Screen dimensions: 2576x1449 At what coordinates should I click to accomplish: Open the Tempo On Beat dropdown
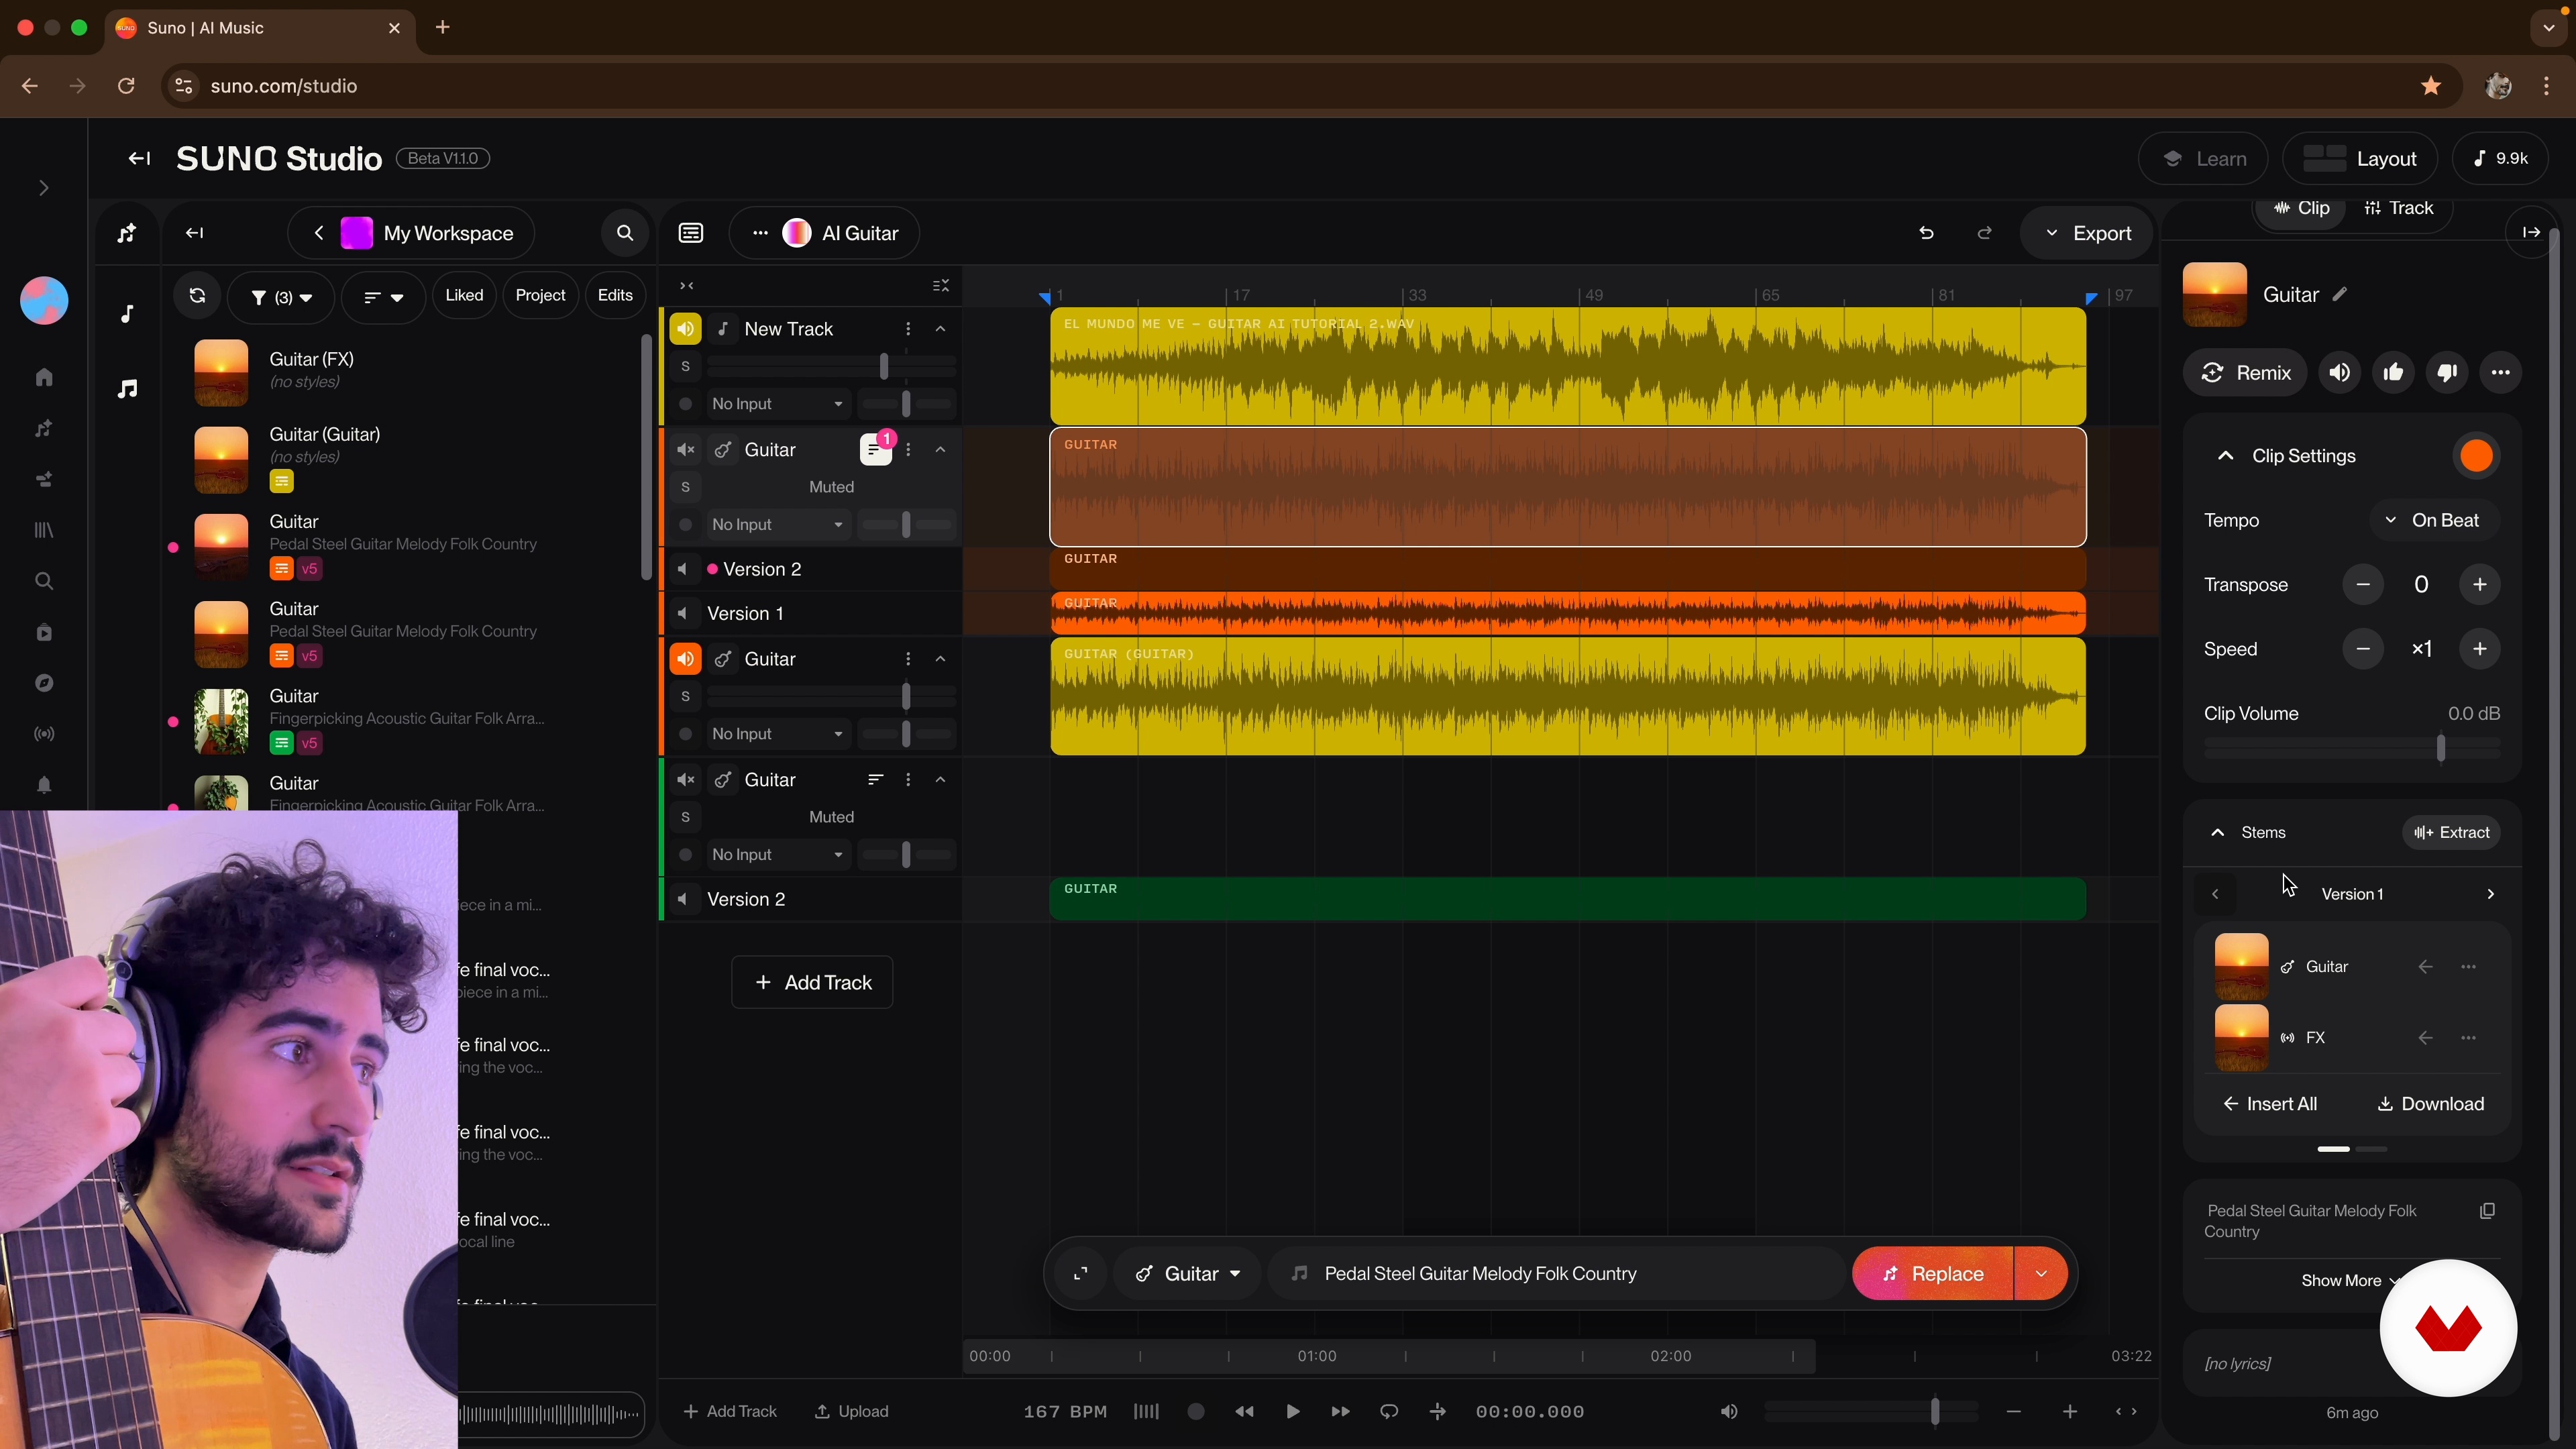pos(2434,520)
